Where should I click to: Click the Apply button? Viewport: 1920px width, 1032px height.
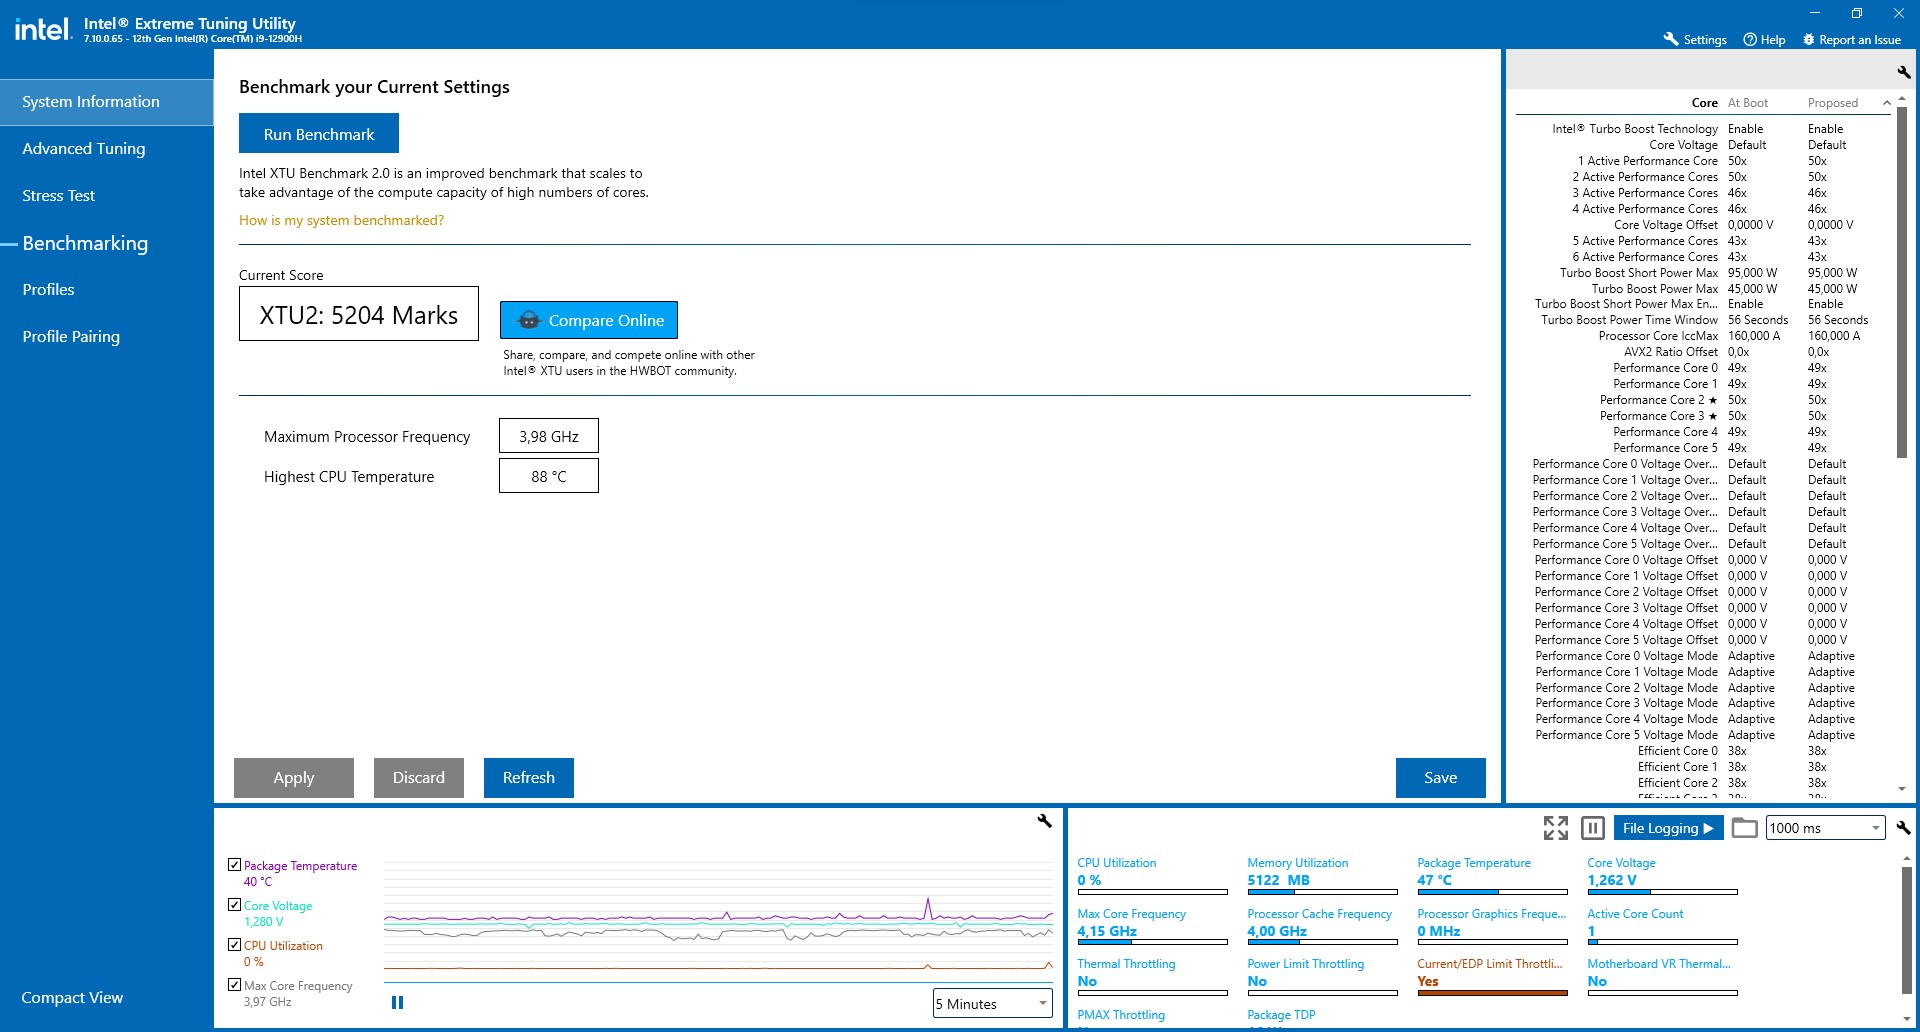coord(294,778)
